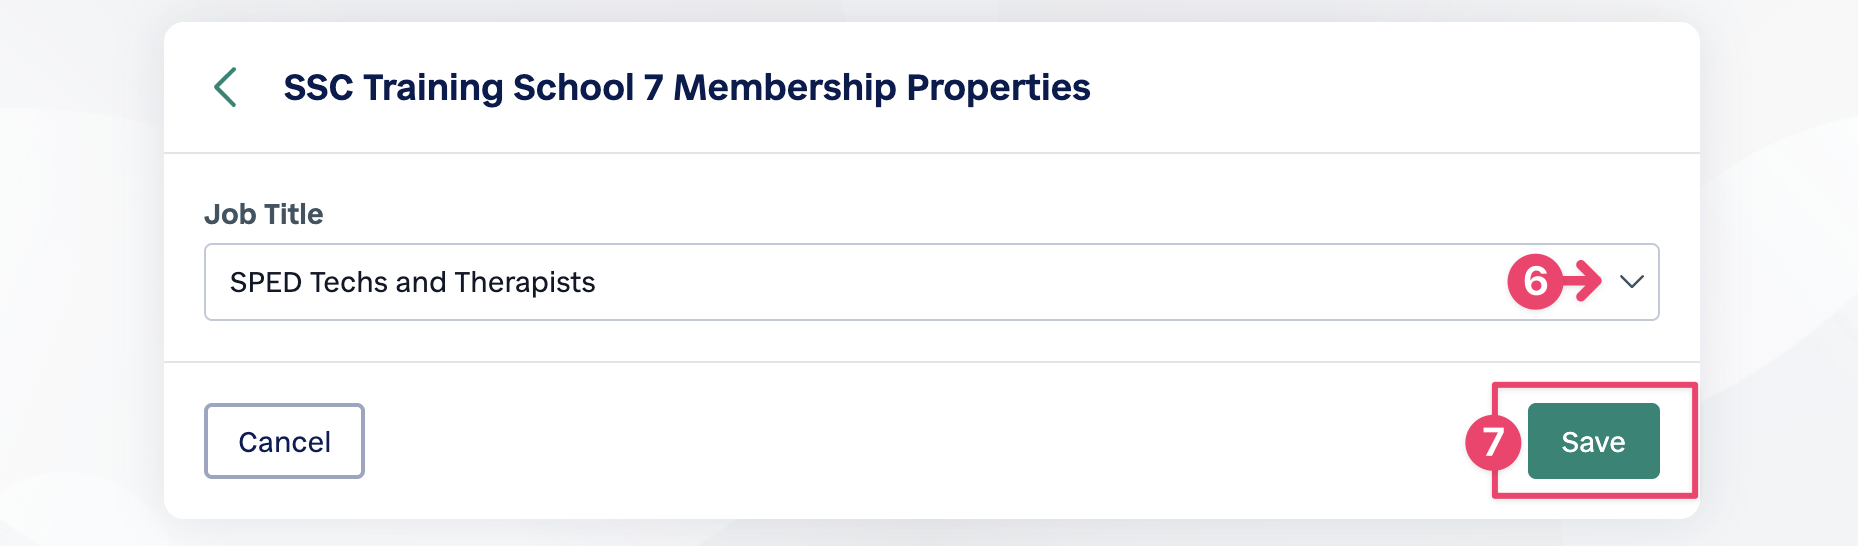This screenshot has height=546, width=1858.
Task: Save the membership properties
Action: point(1593,441)
